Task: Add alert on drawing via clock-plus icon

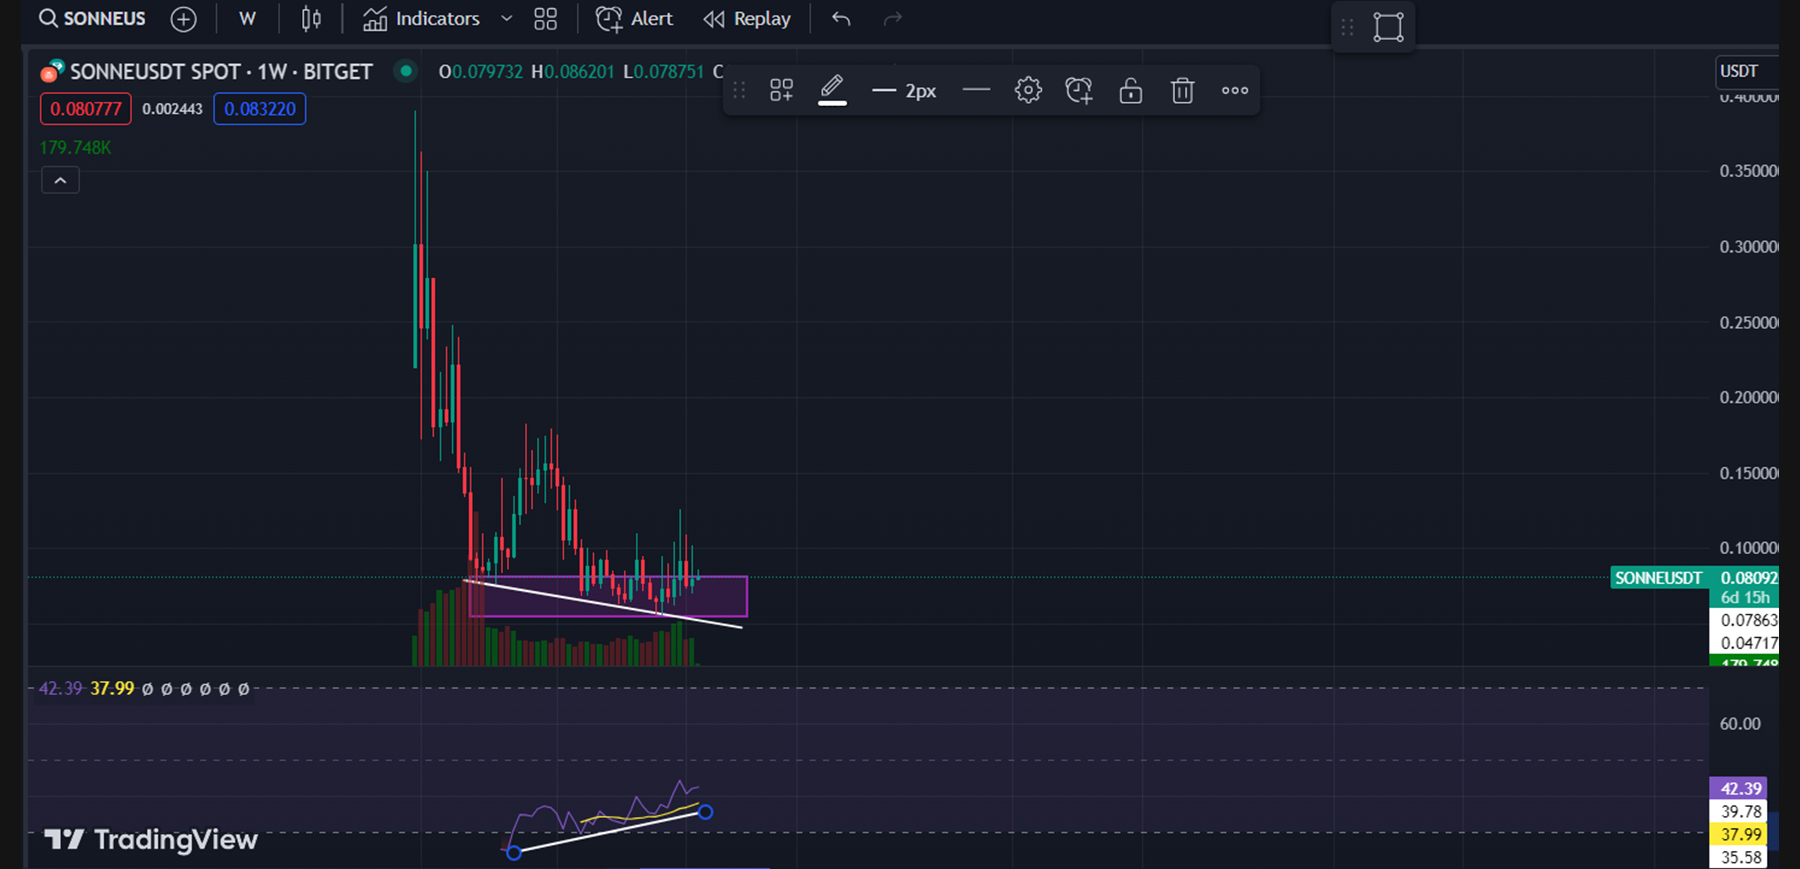Action: pos(1079,91)
